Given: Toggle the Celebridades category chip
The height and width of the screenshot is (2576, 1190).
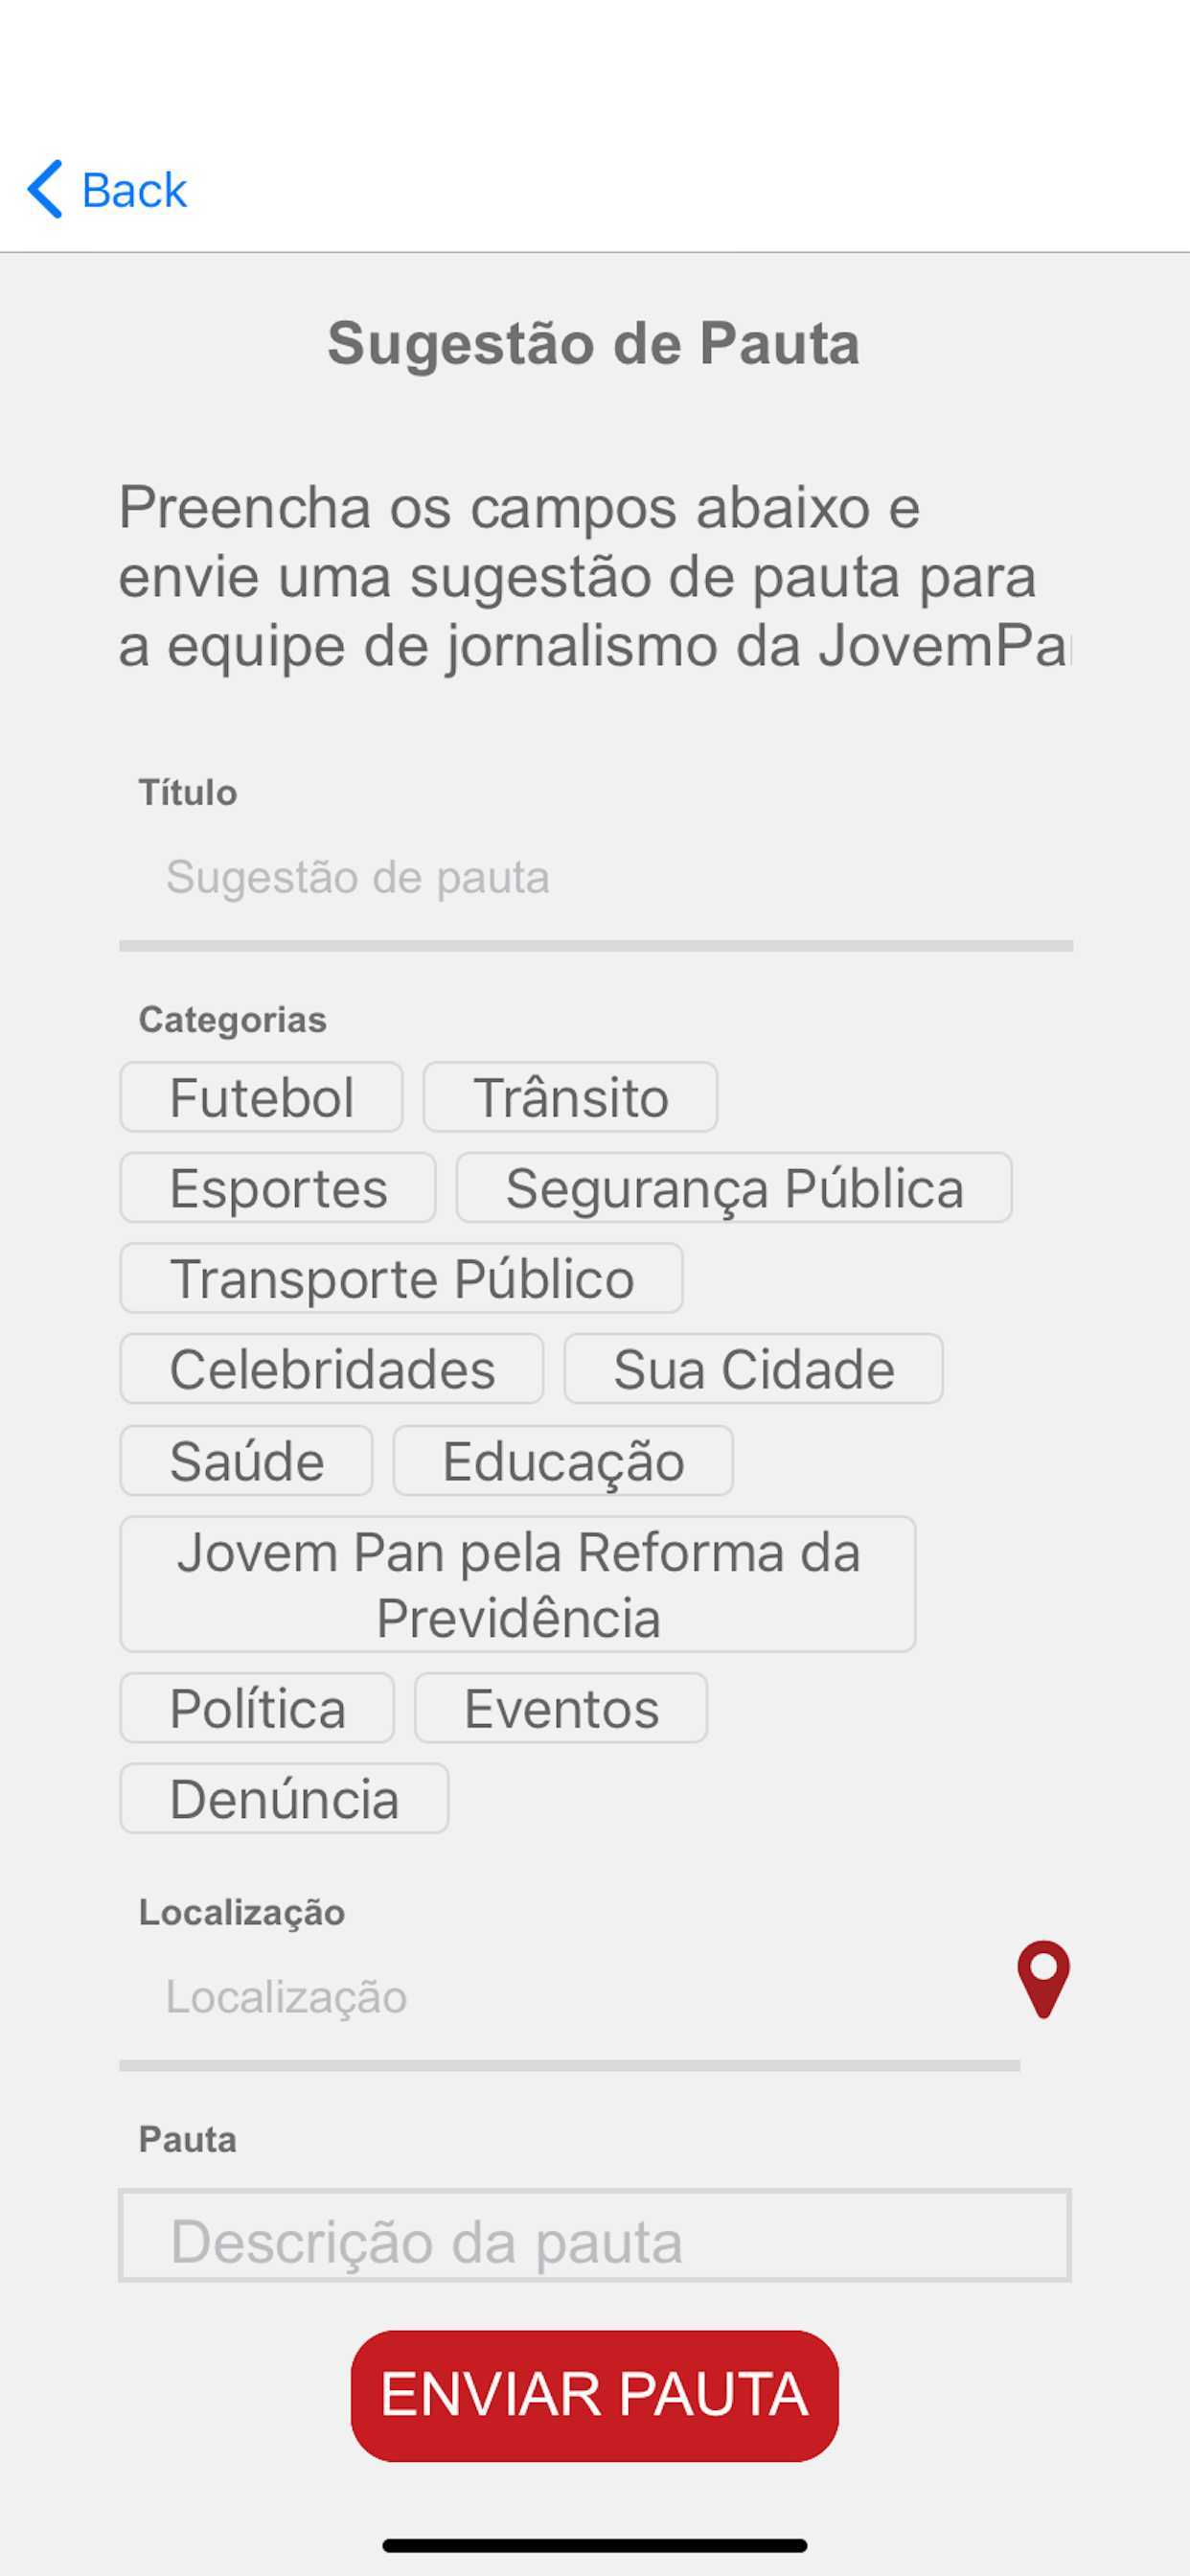Looking at the screenshot, I should click(332, 1368).
